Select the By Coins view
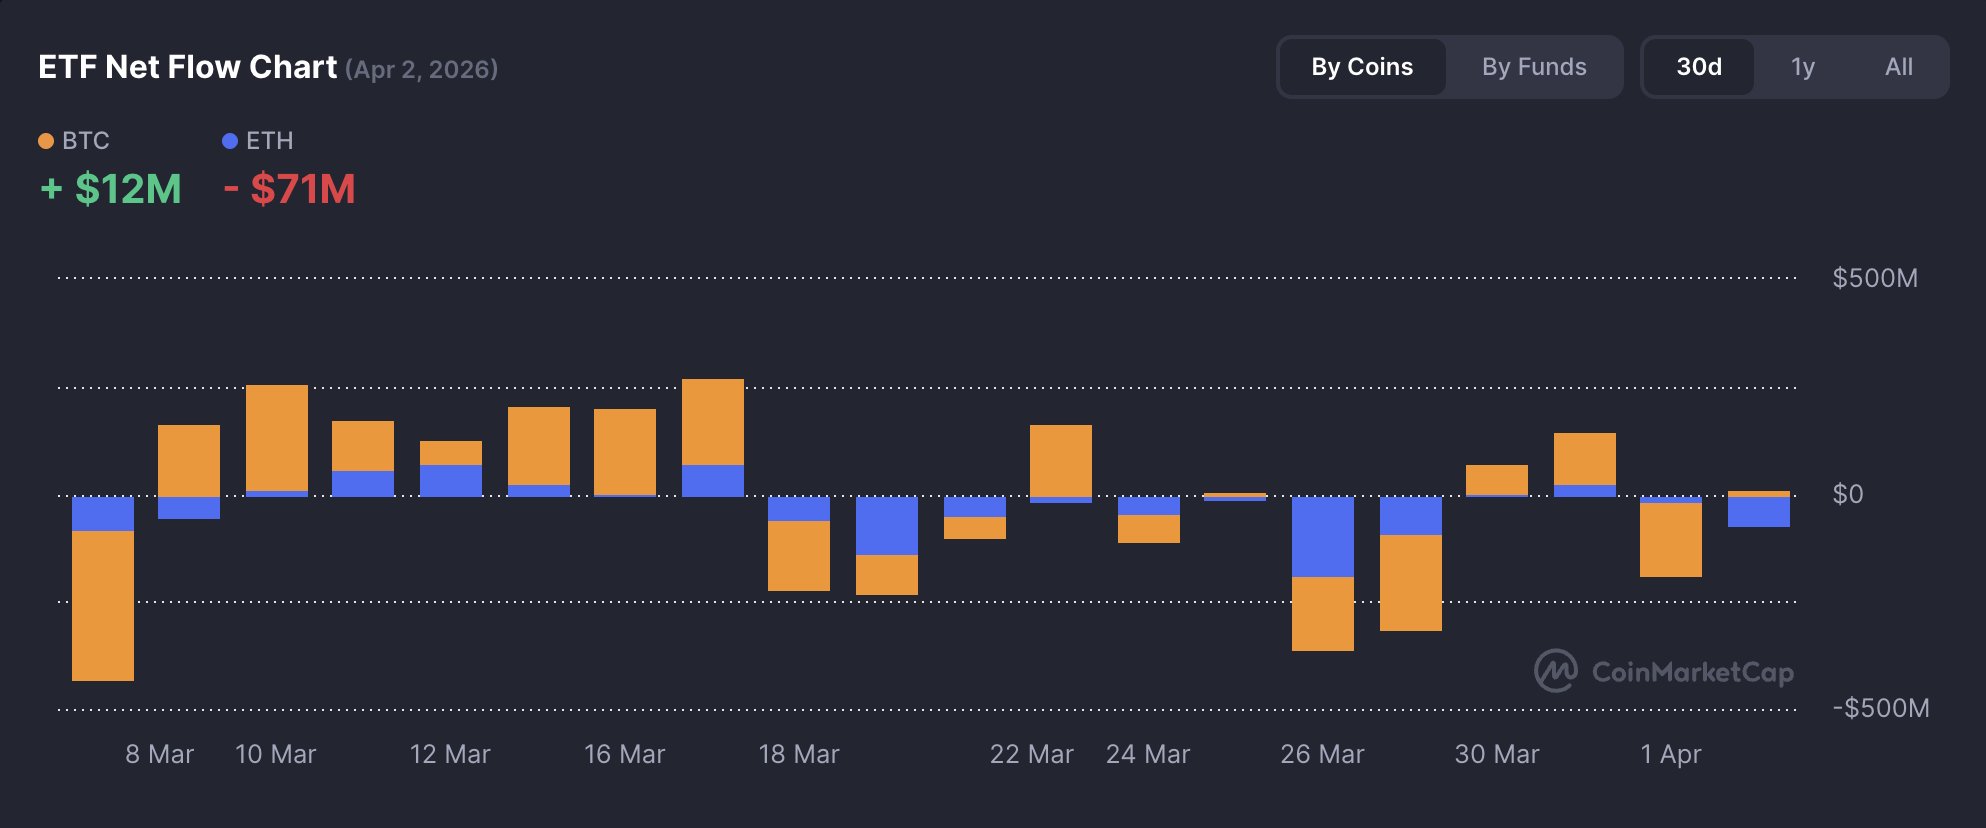1986x828 pixels. point(1362,67)
